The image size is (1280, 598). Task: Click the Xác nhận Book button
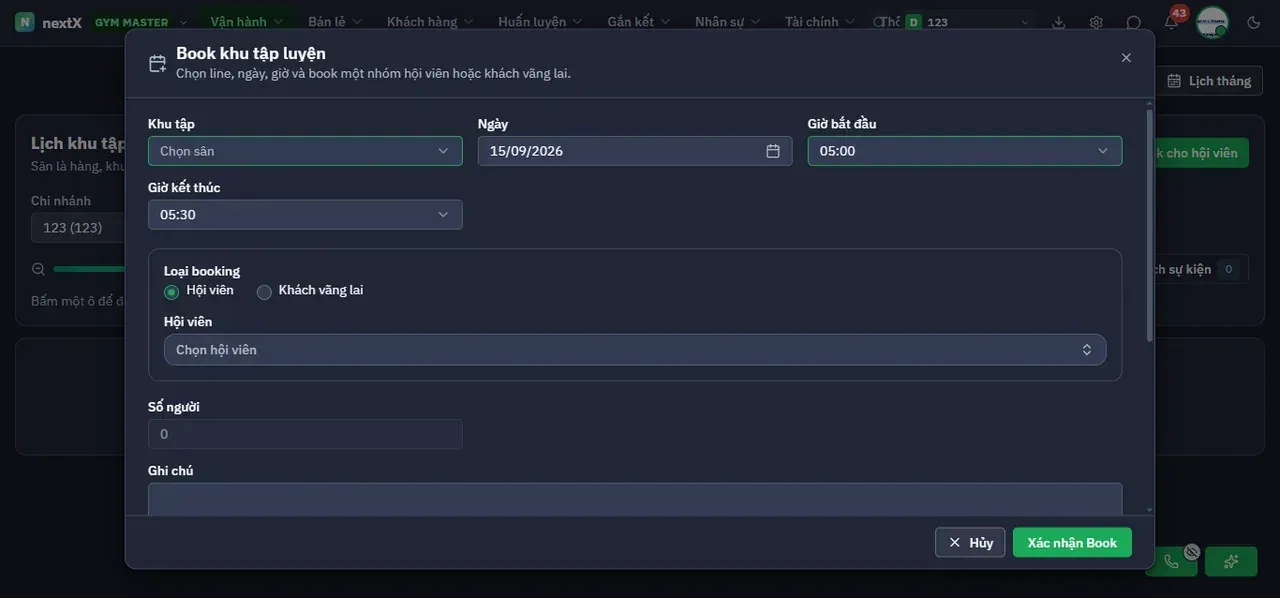pos(1072,542)
